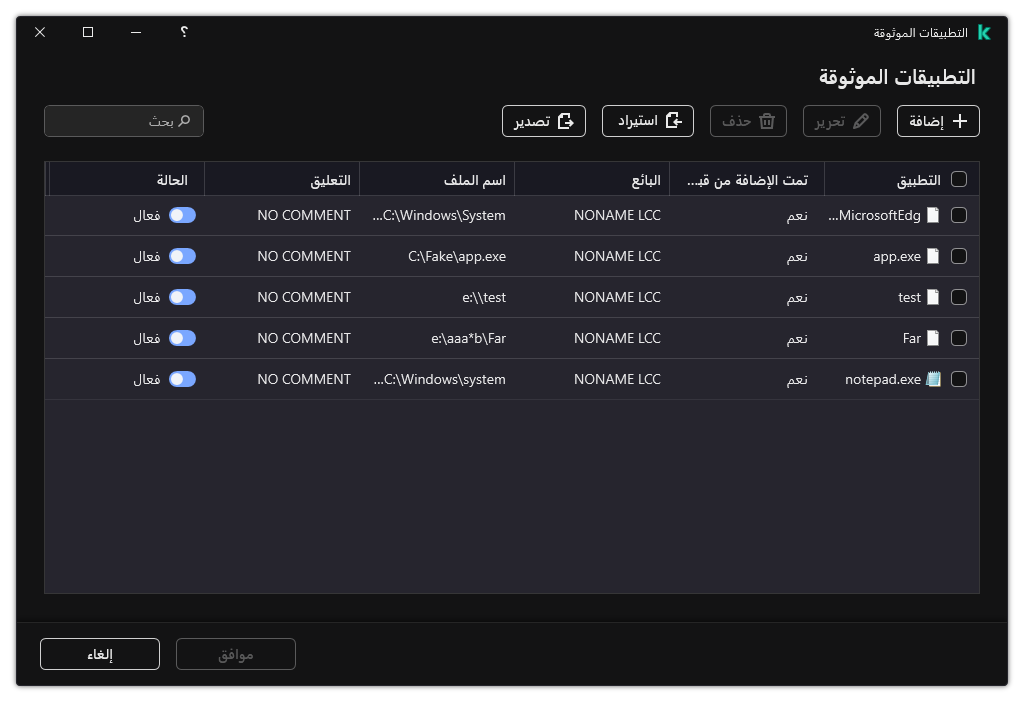1024x702 pixels.
Task: Click the إلغاء button
Action: (99, 653)
